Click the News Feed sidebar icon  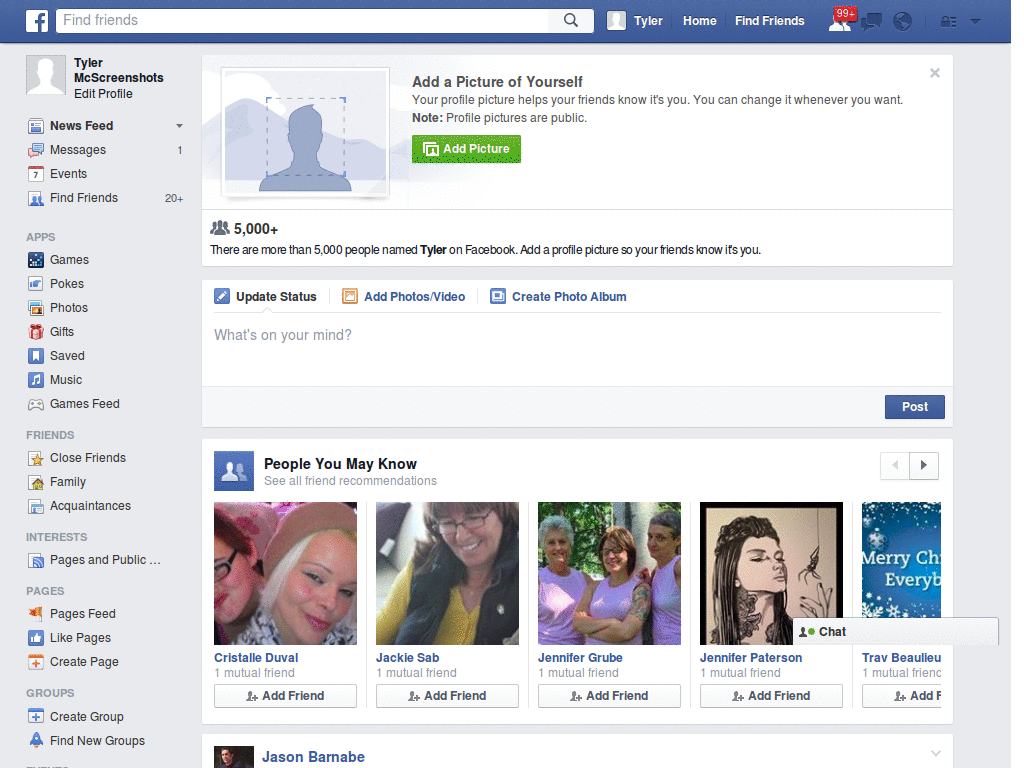coord(36,126)
